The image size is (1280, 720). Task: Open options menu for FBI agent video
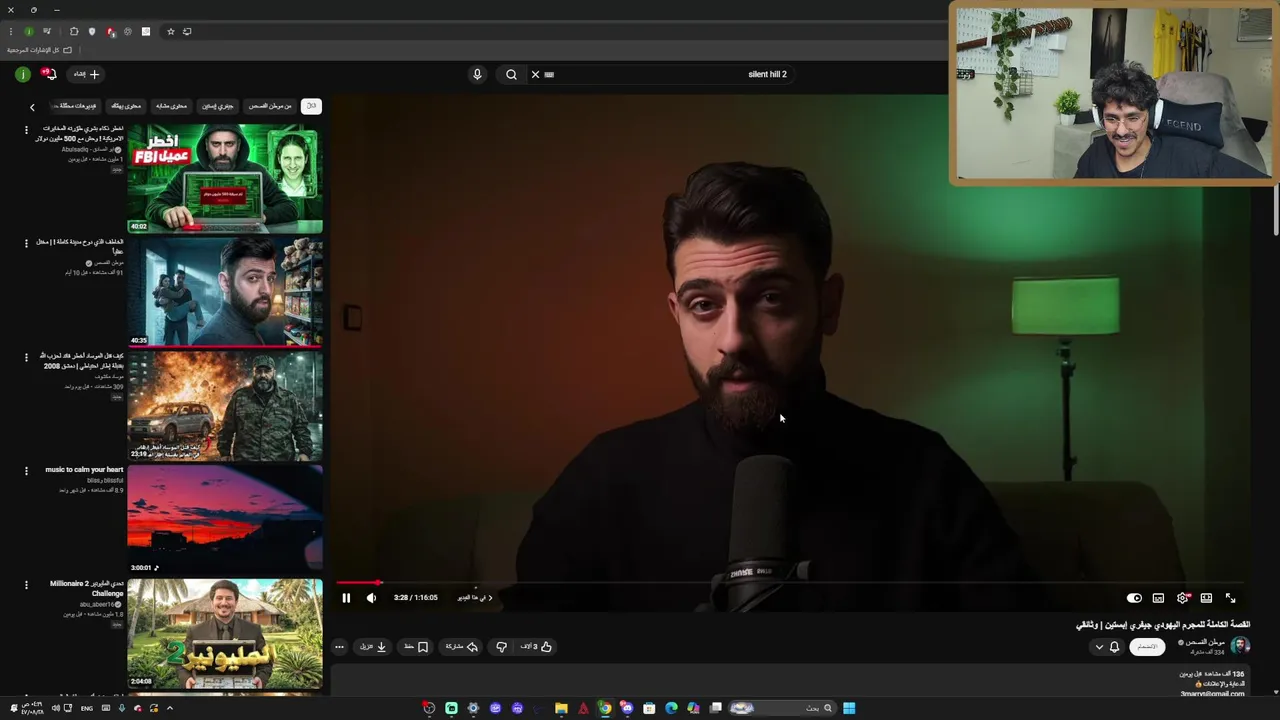[x=26, y=129]
